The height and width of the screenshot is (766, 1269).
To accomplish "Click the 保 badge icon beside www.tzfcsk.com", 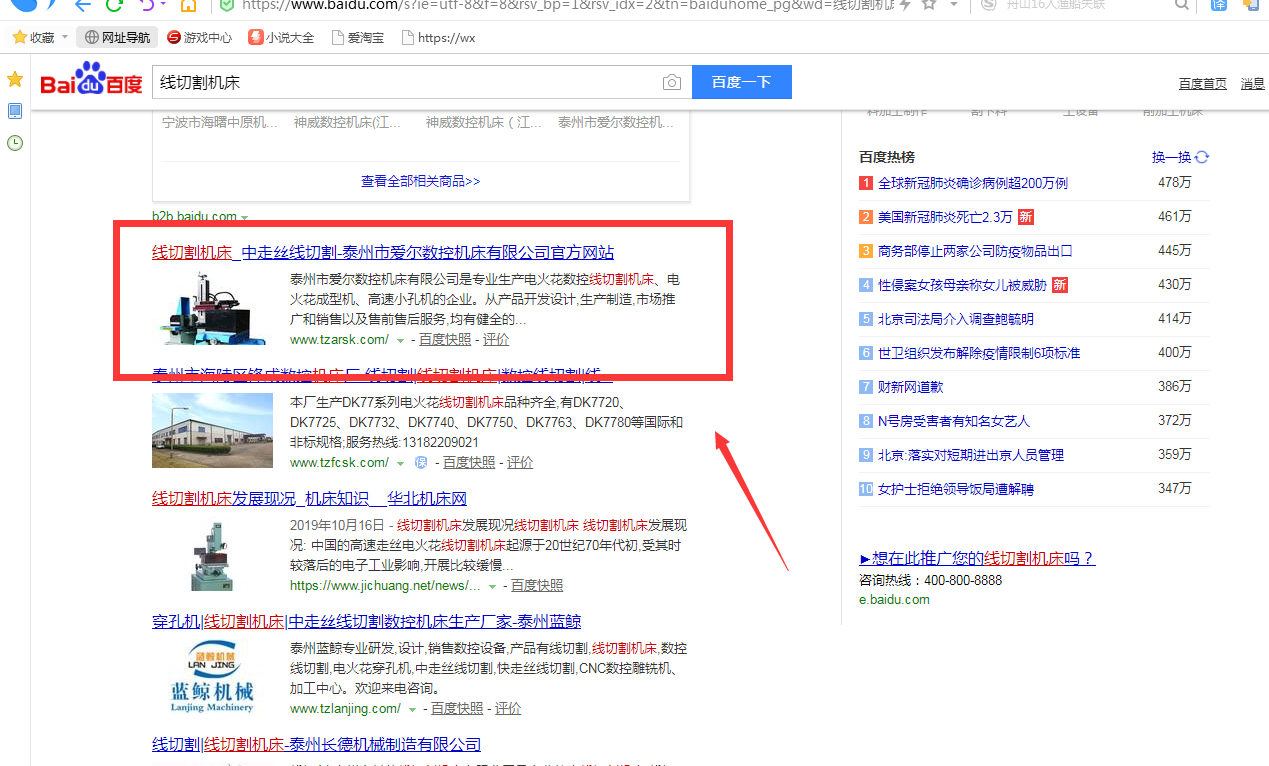I will pos(422,463).
